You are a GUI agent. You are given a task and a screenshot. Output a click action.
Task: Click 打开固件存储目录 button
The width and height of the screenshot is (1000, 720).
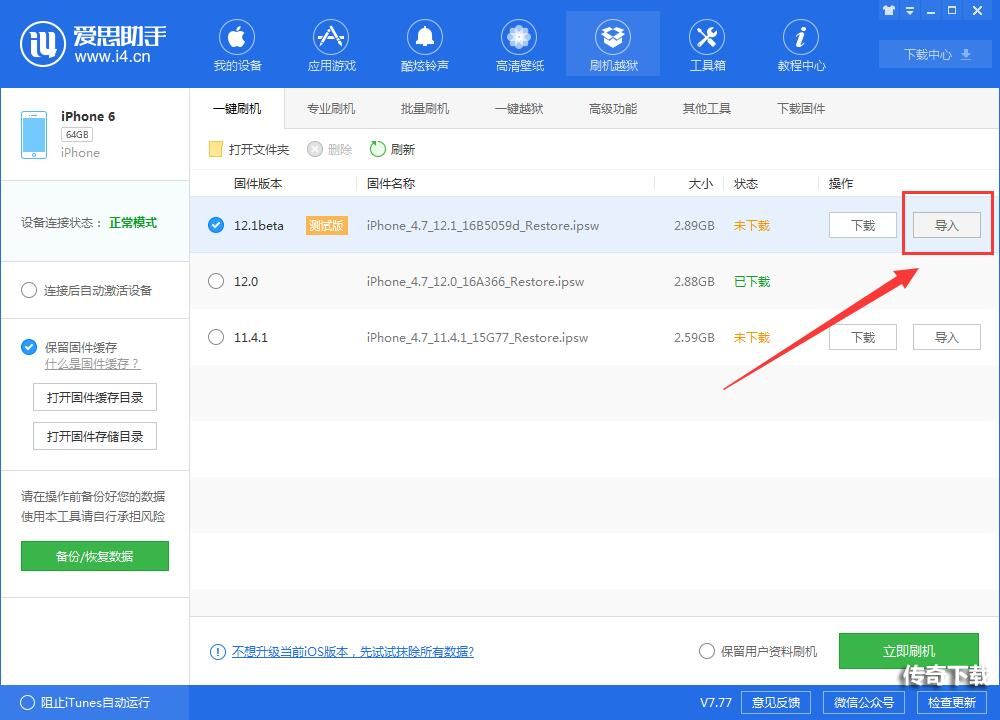[x=95, y=436]
